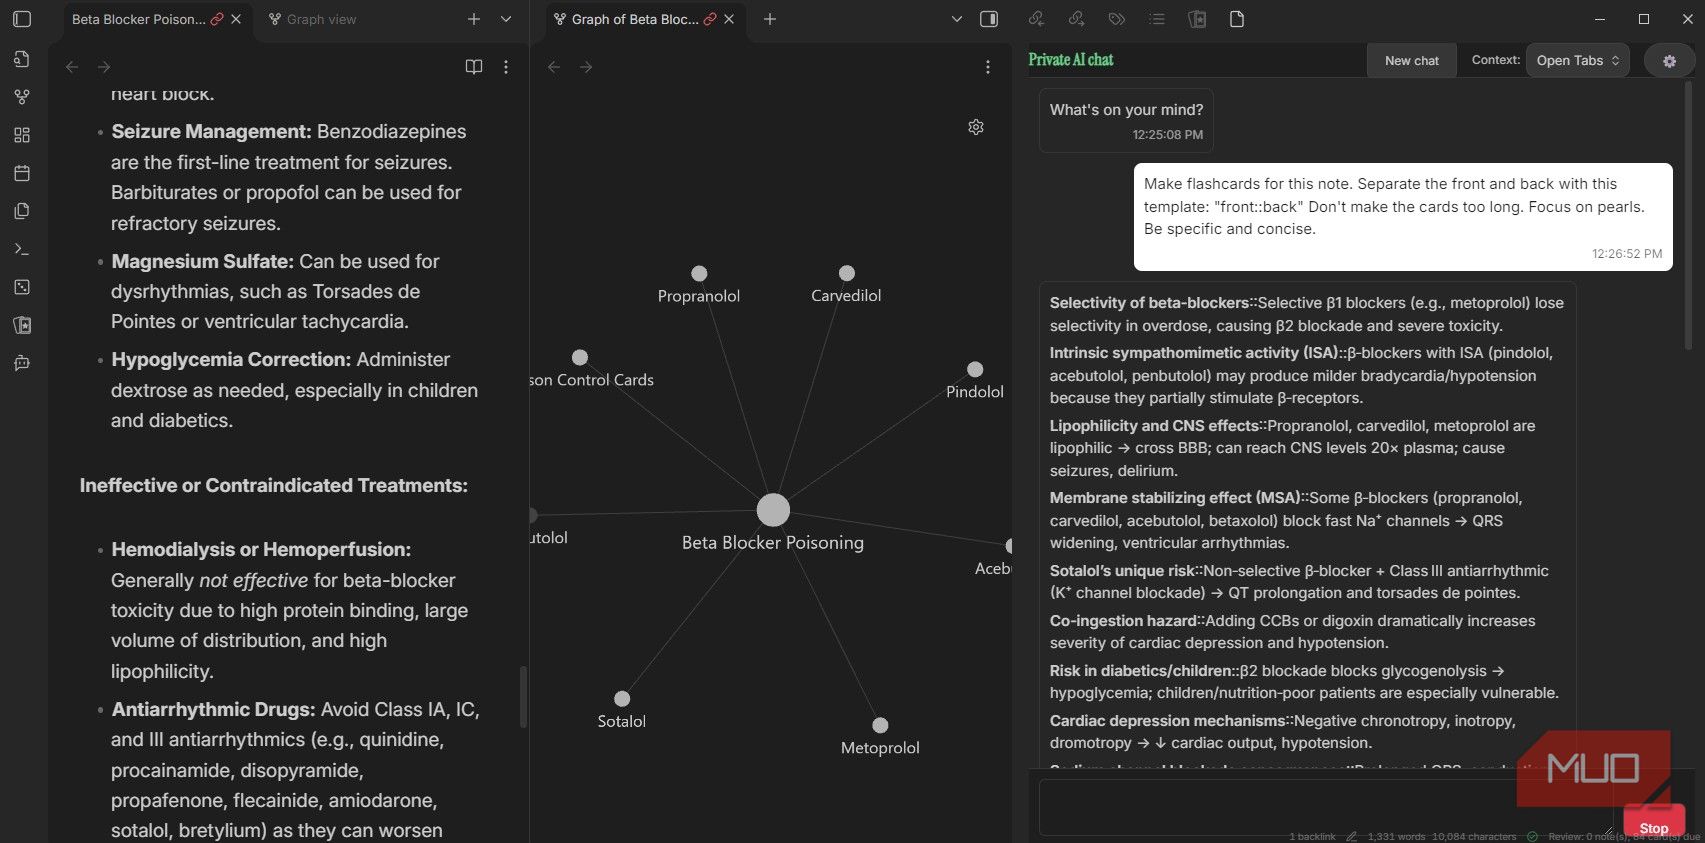Image resolution: width=1705 pixels, height=843 pixels.
Task: Toggle the left sidebar collapse icon
Action: (x=22, y=19)
